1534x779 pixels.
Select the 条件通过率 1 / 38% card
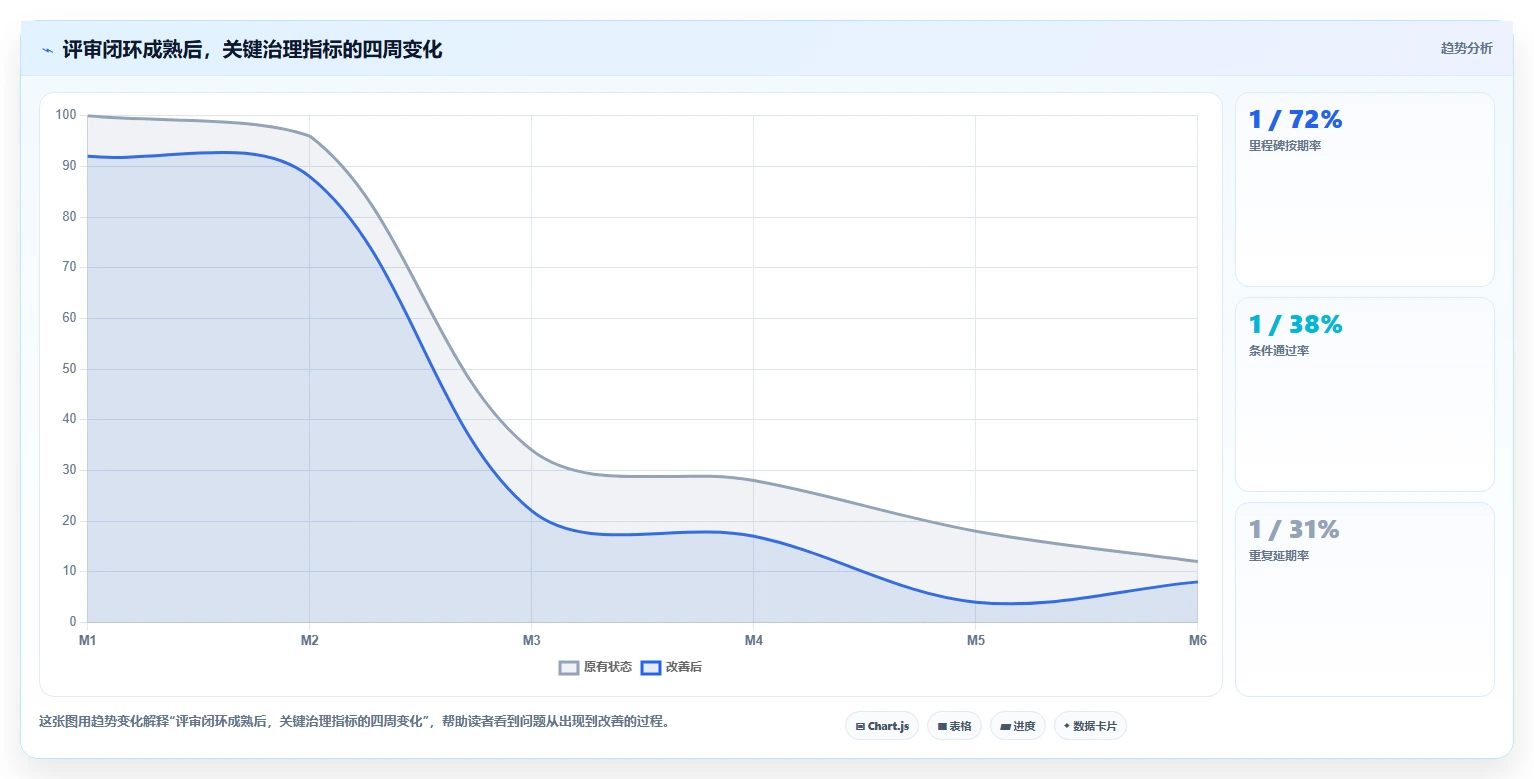click(1364, 394)
